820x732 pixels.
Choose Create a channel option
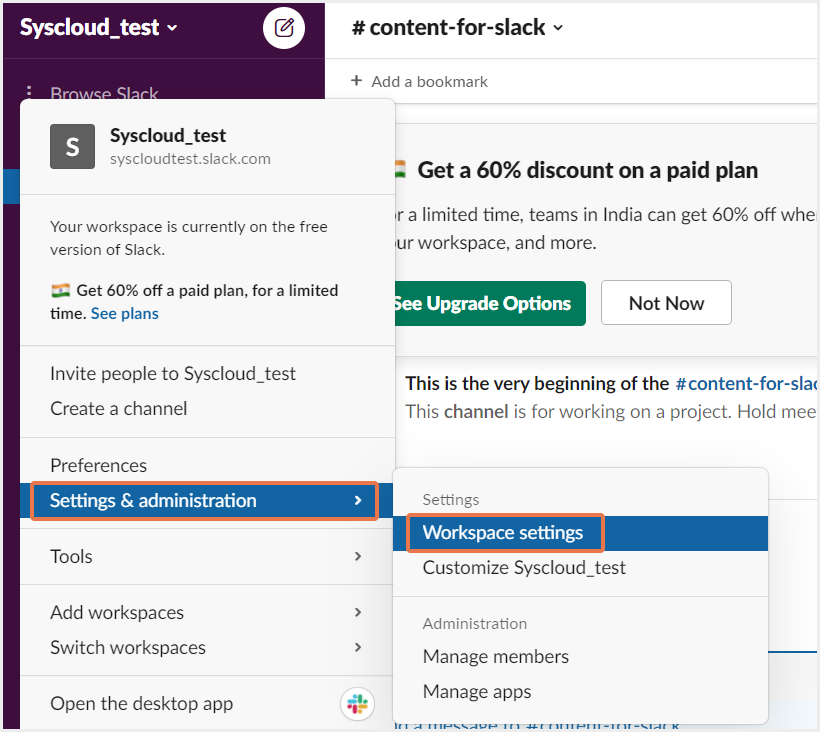click(119, 408)
